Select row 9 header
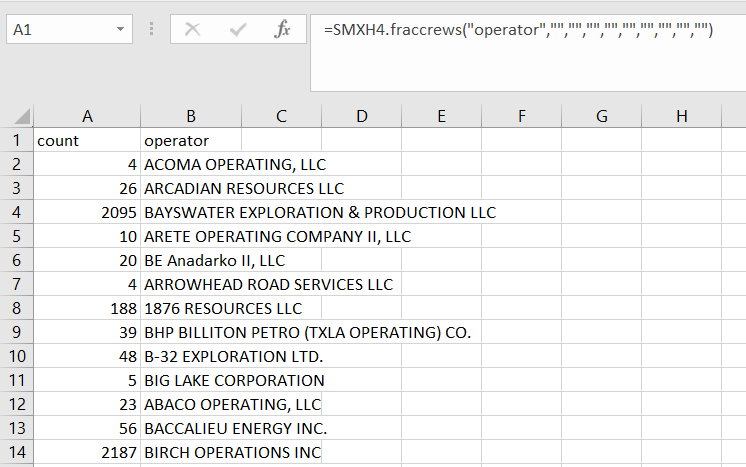This screenshot has width=746, height=467. point(17,332)
